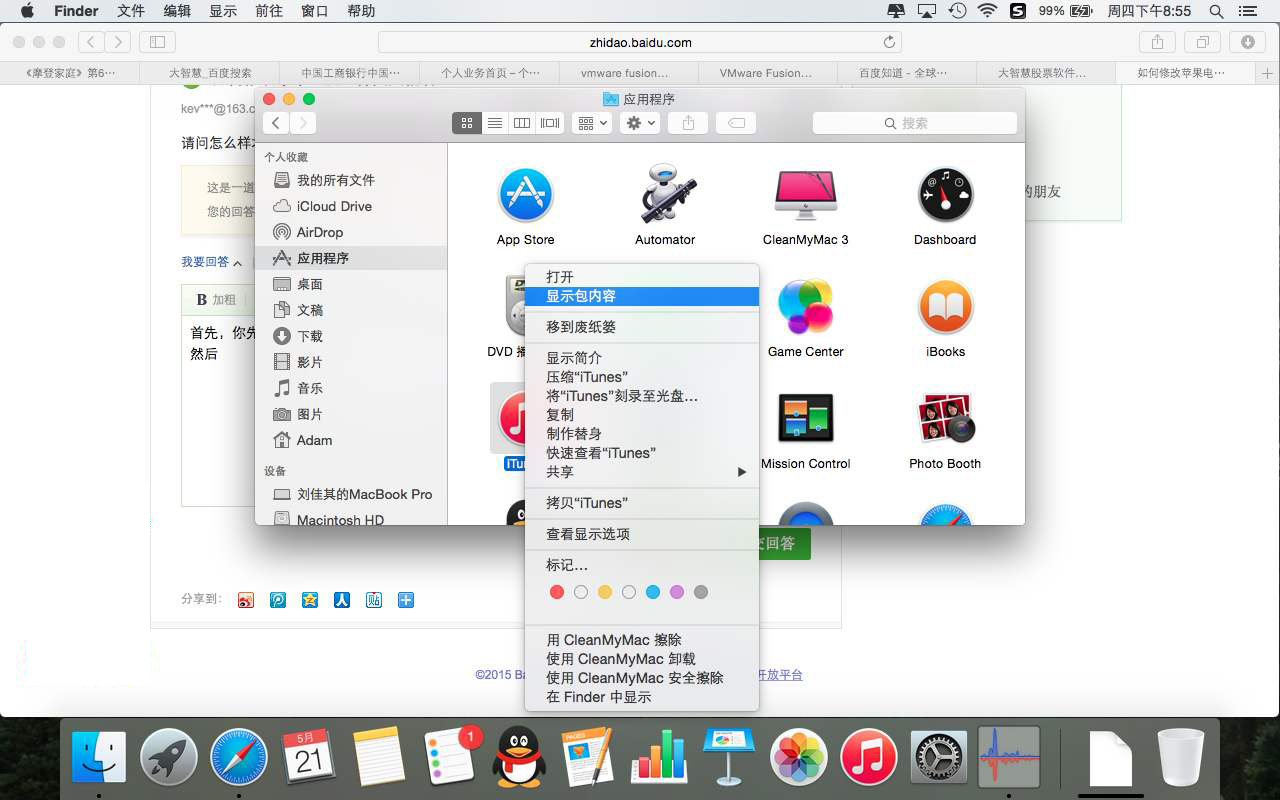This screenshot has height=800, width=1280.
Task: Switch Finder to Cover Flow view
Action: click(550, 123)
